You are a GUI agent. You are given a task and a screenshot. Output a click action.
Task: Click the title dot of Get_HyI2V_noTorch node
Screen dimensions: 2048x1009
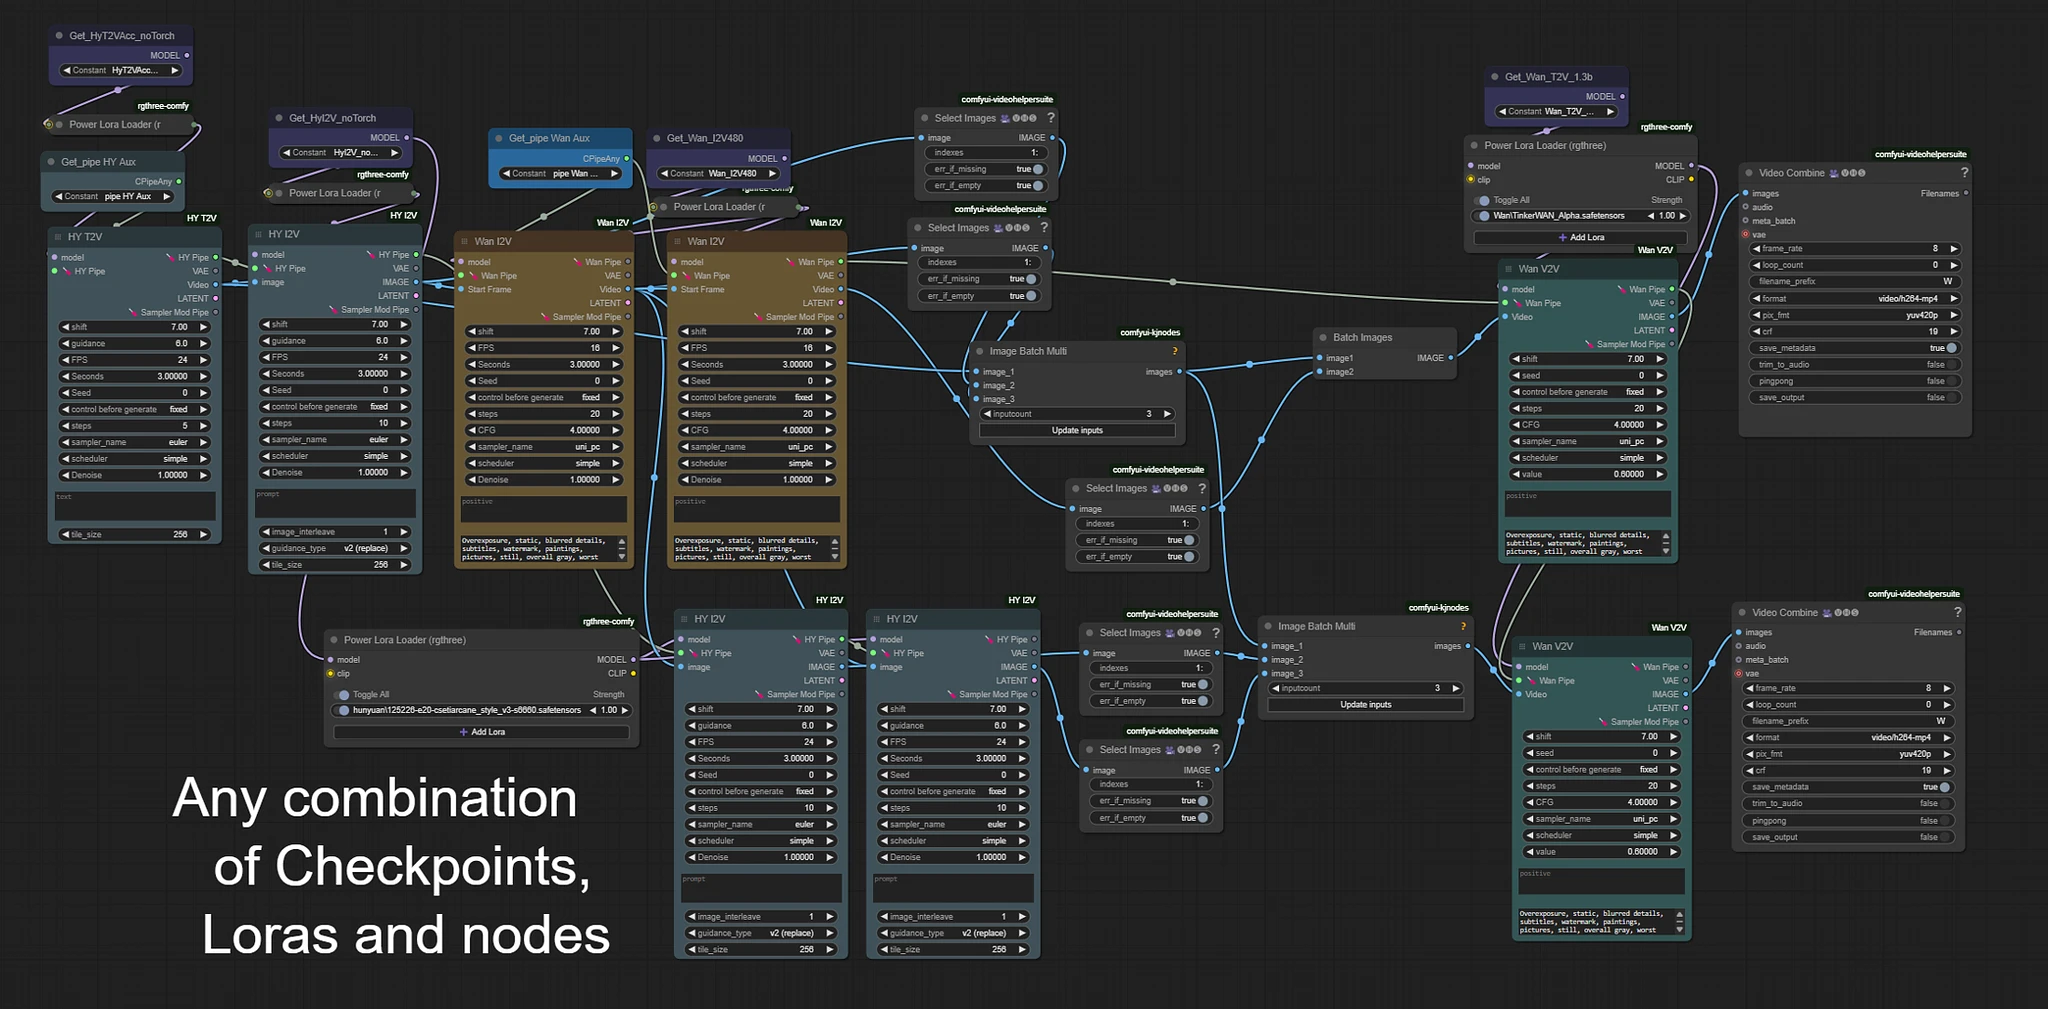pyautogui.click(x=279, y=118)
